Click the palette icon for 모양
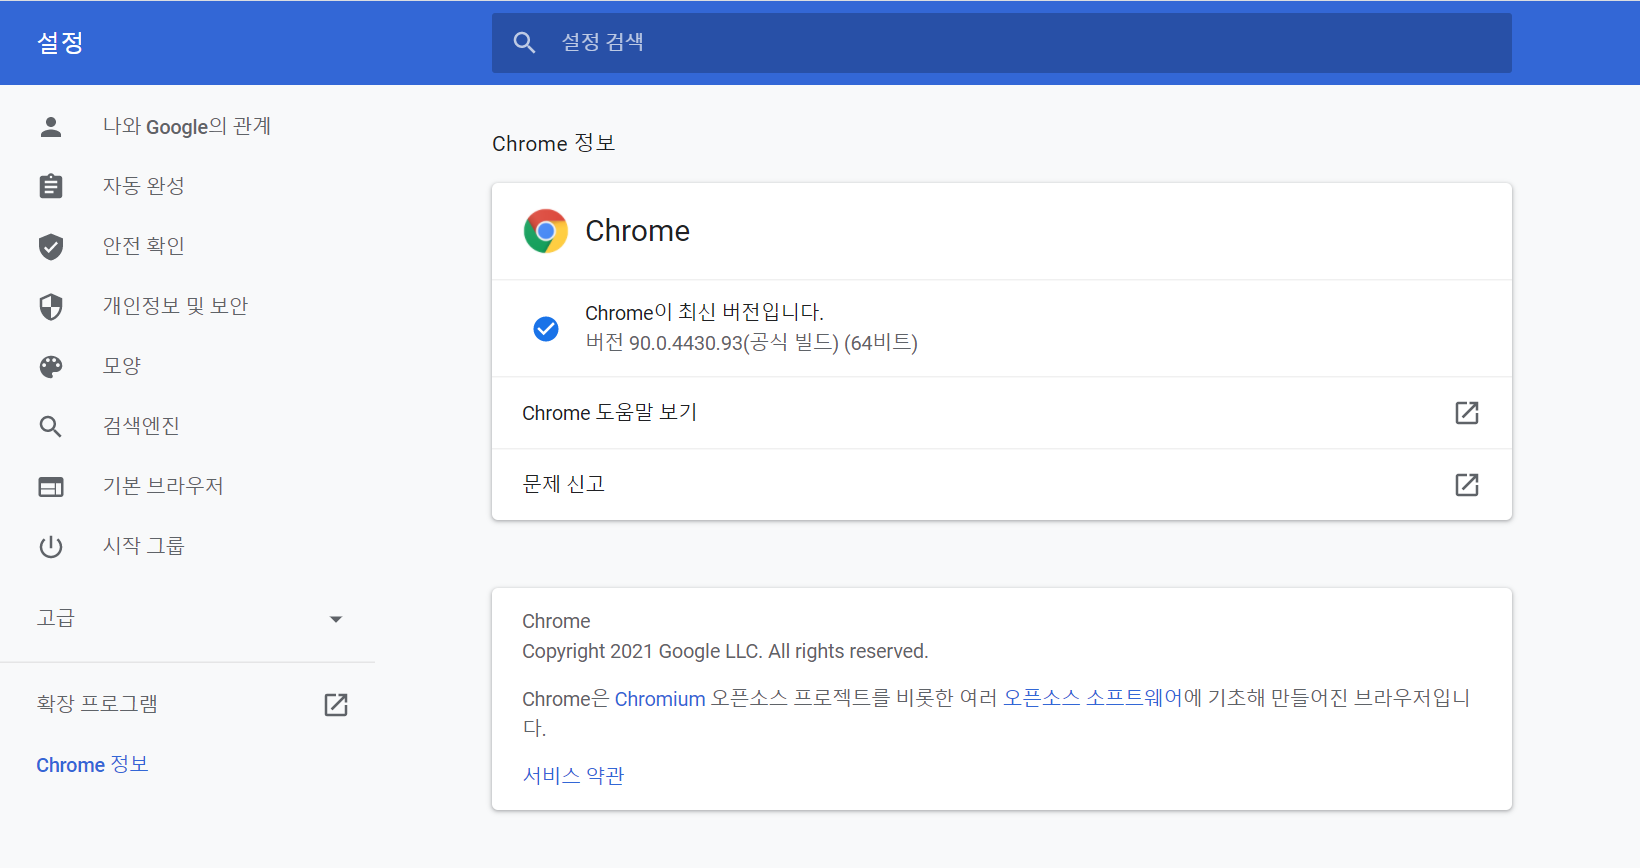Viewport: 1640px width, 868px height. click(x=51, y=366)
